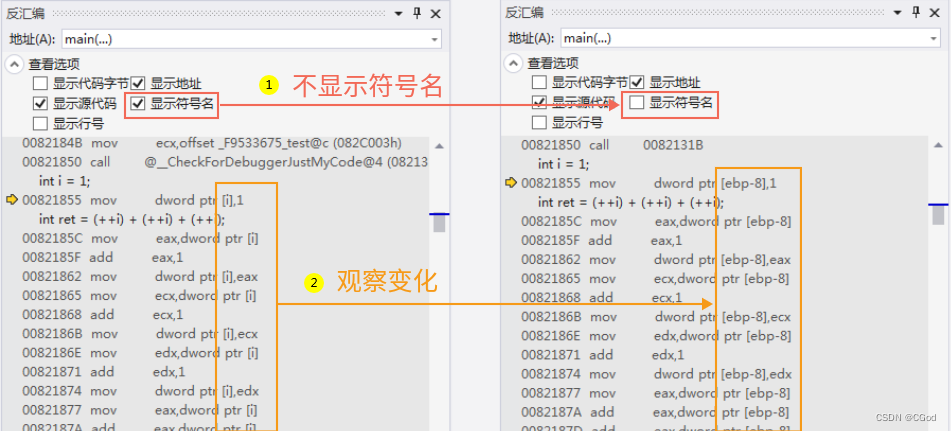Select right panel line 00821871 add edx,1
Image resolution: width=951 pixels, height=431 pixels.
602,355
